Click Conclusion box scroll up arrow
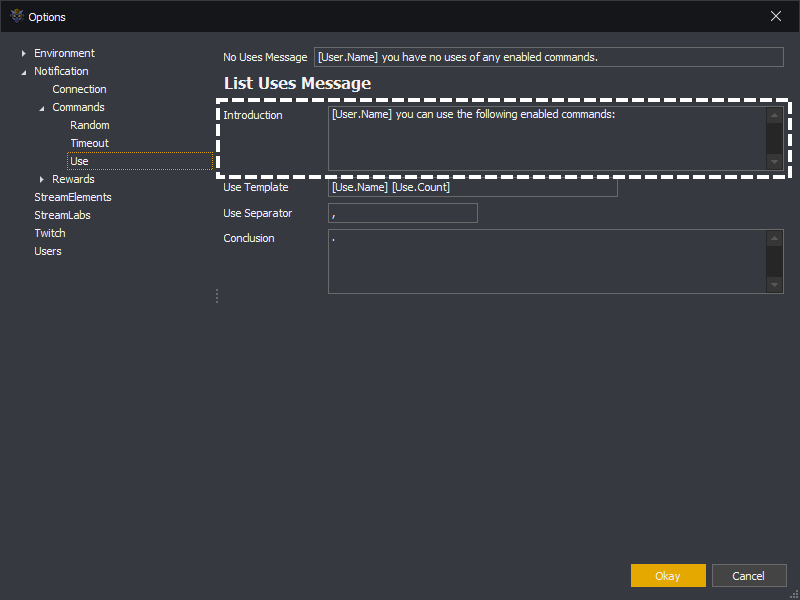The image size is (800, 600). coord(774,238)
